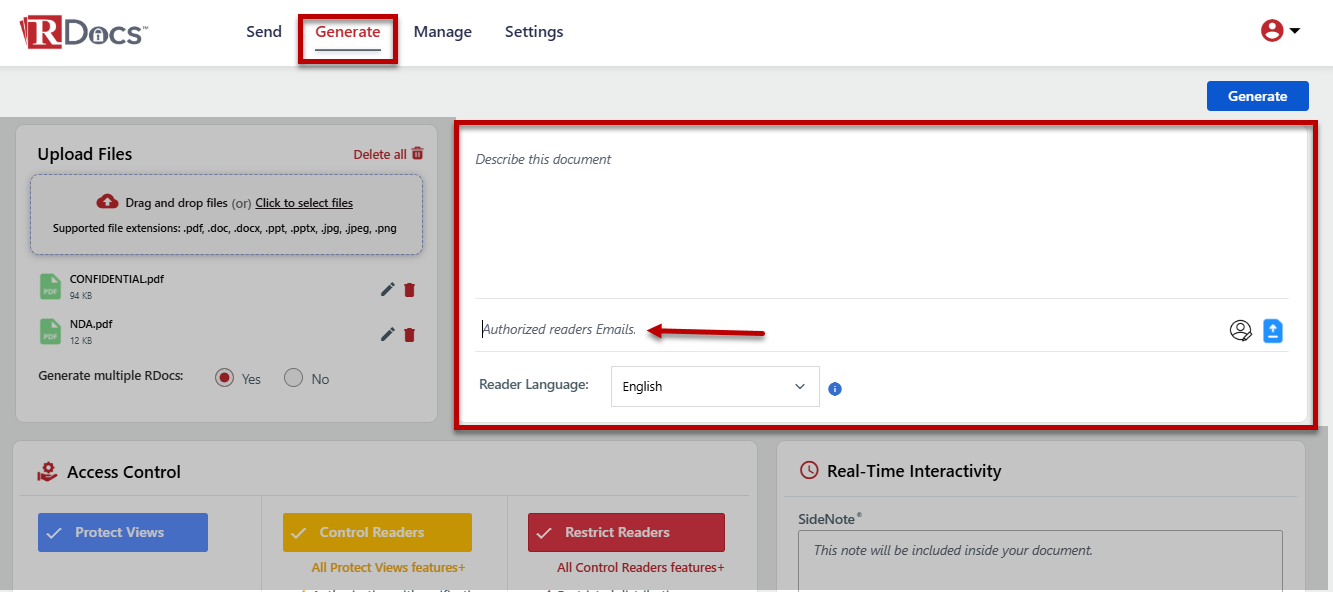Show Reader Language info tooltip icon
Screen dimensions: 1333x592
pos(835,389)
